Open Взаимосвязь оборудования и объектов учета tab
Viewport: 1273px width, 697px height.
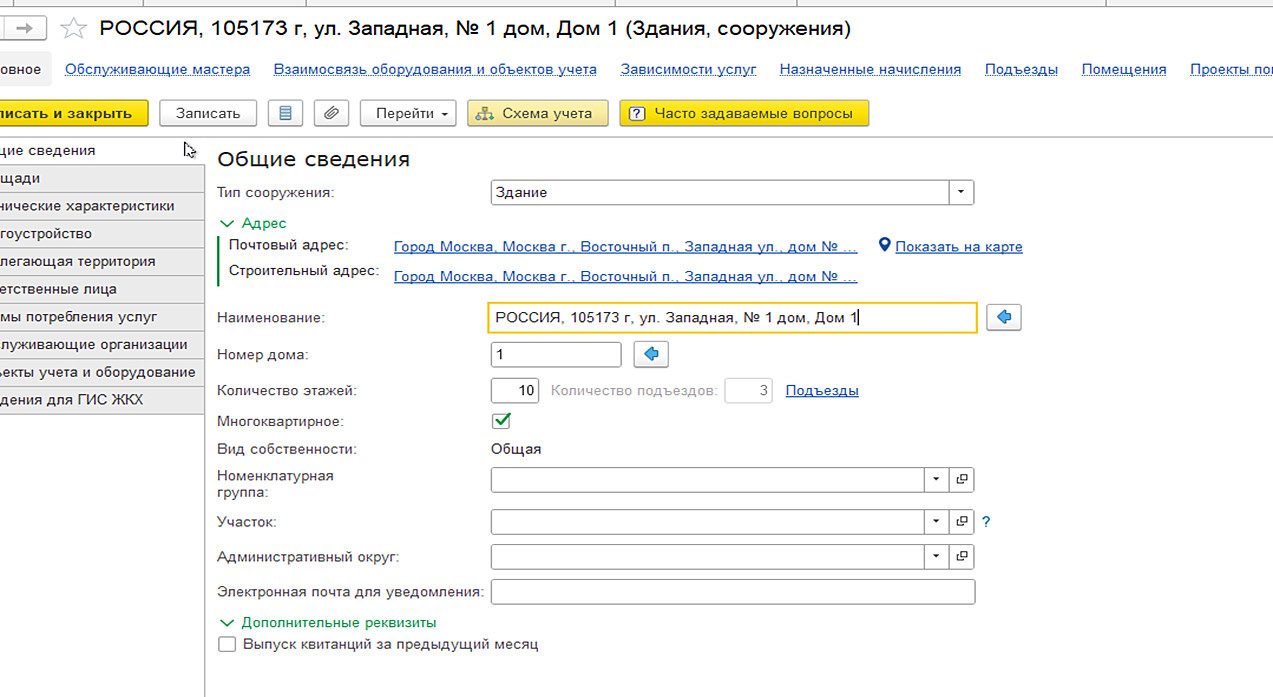tap(435, 69)
